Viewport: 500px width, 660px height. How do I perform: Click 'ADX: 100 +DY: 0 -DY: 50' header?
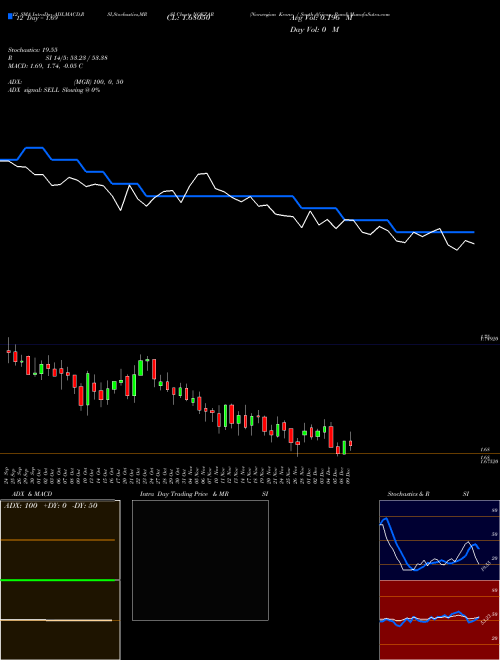click(x=51, y=505)
